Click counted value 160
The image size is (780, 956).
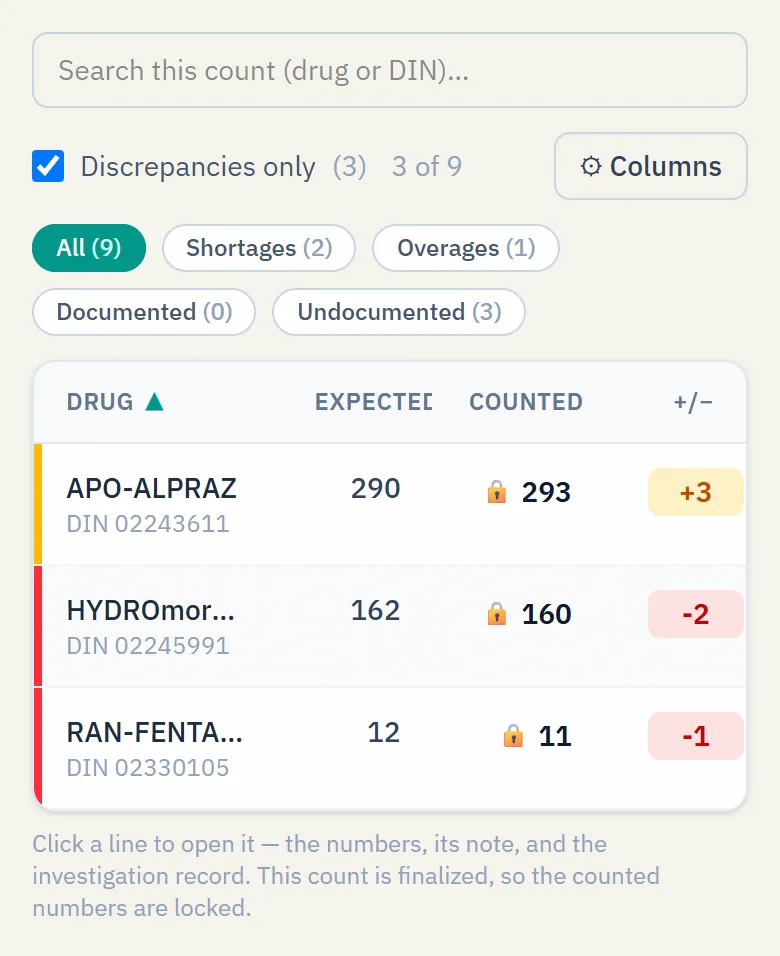click(x=546, y=614)
